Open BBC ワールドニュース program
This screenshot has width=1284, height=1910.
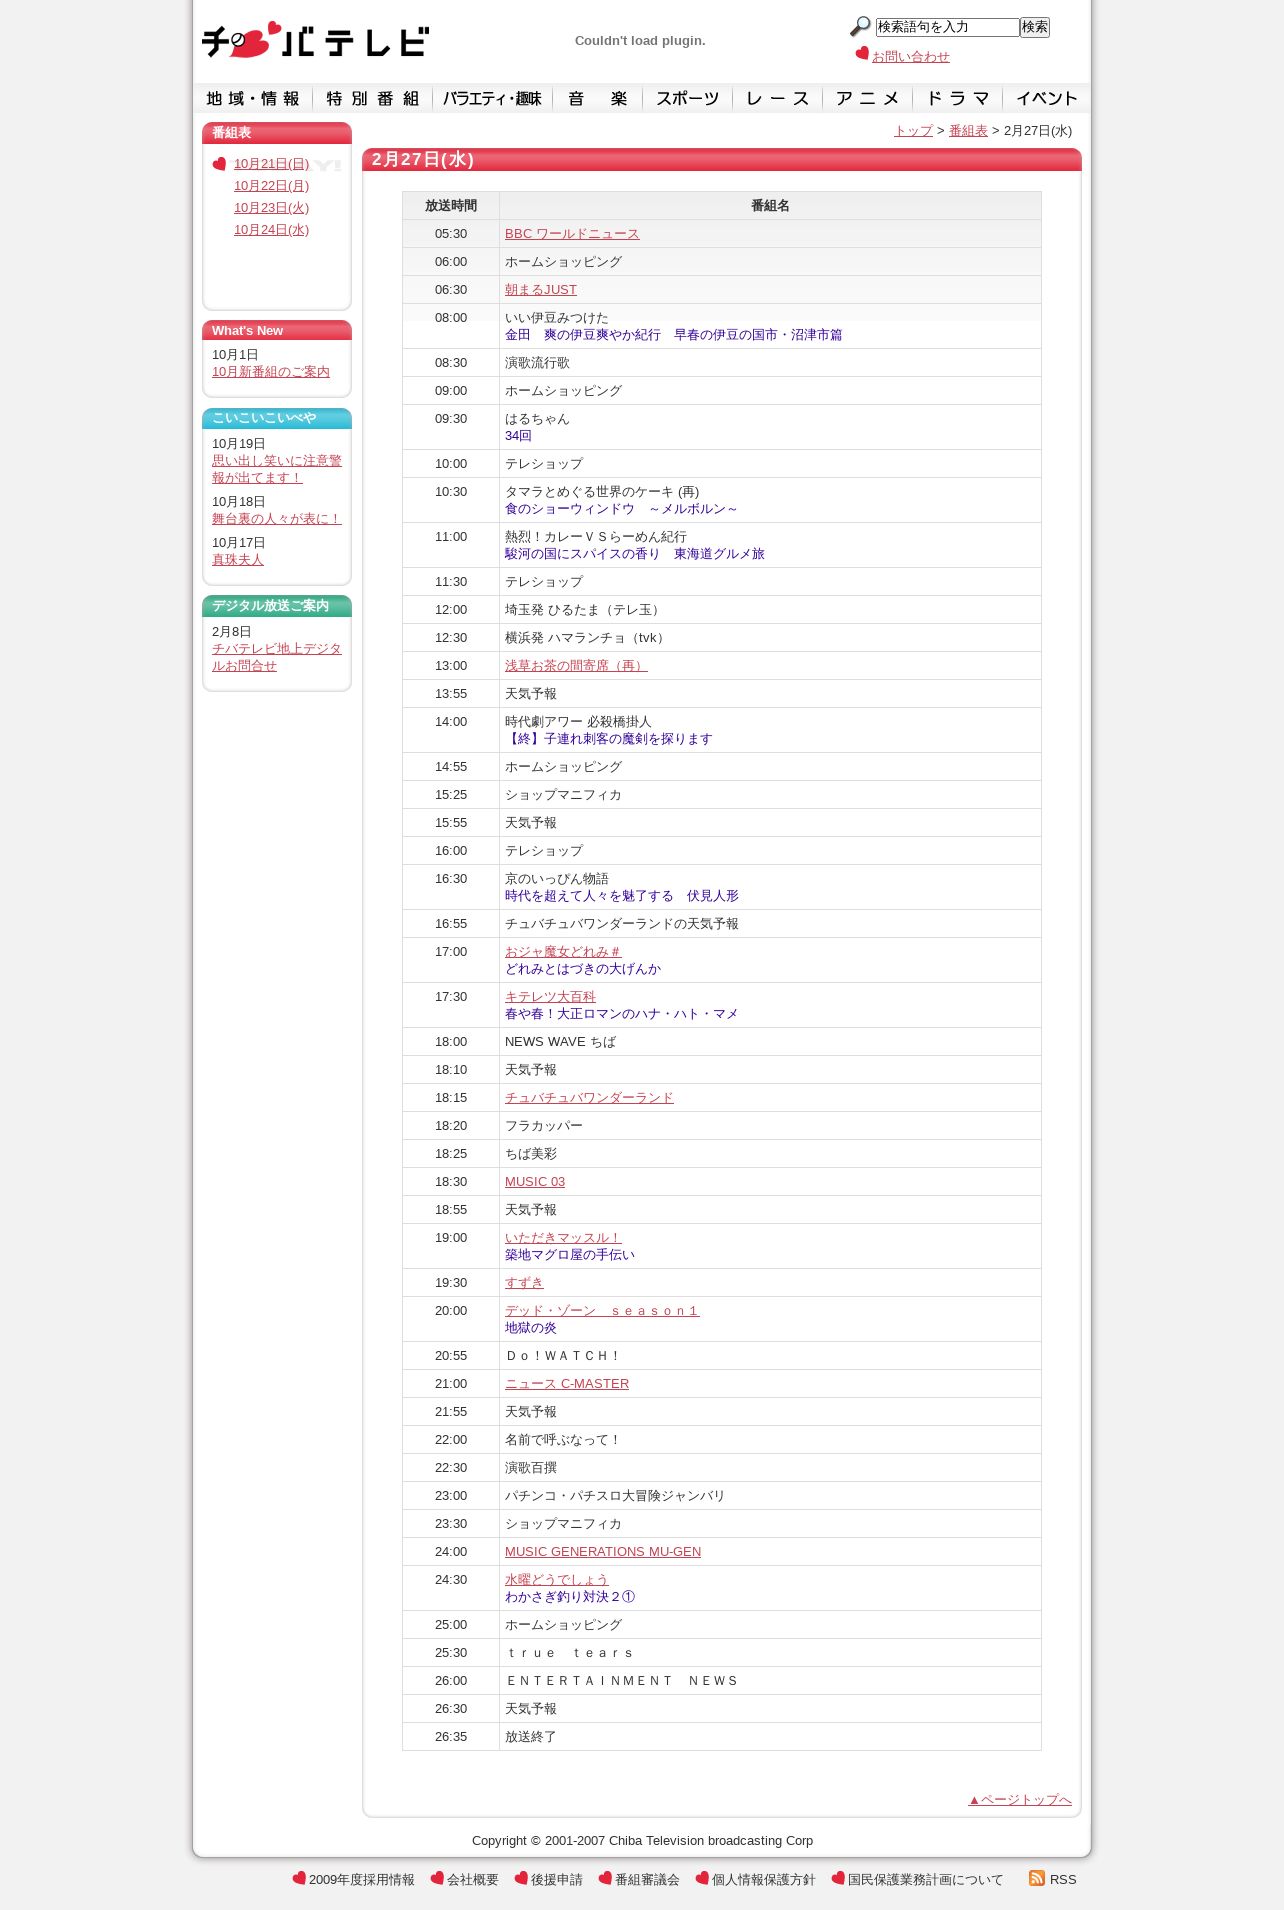point(572,234)
